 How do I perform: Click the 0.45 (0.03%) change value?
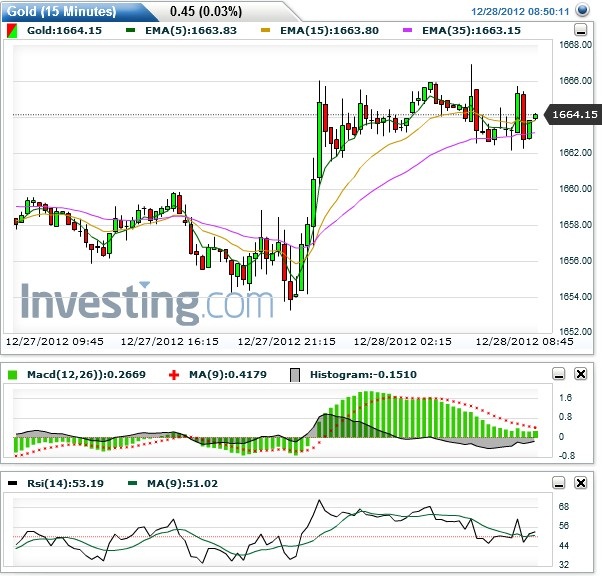[206, 11]
